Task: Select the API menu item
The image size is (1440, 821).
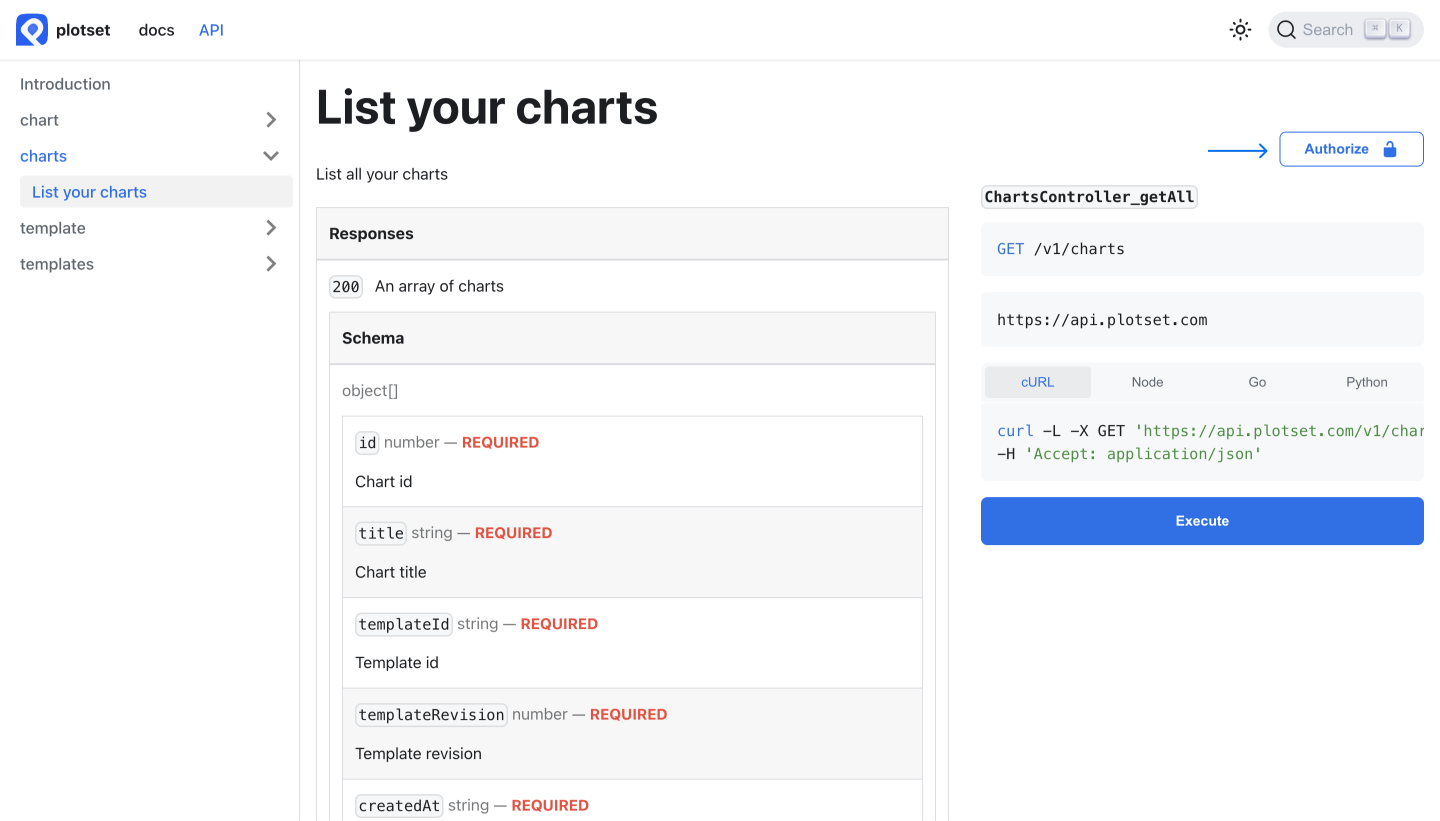Action: (x=211, y=29)
